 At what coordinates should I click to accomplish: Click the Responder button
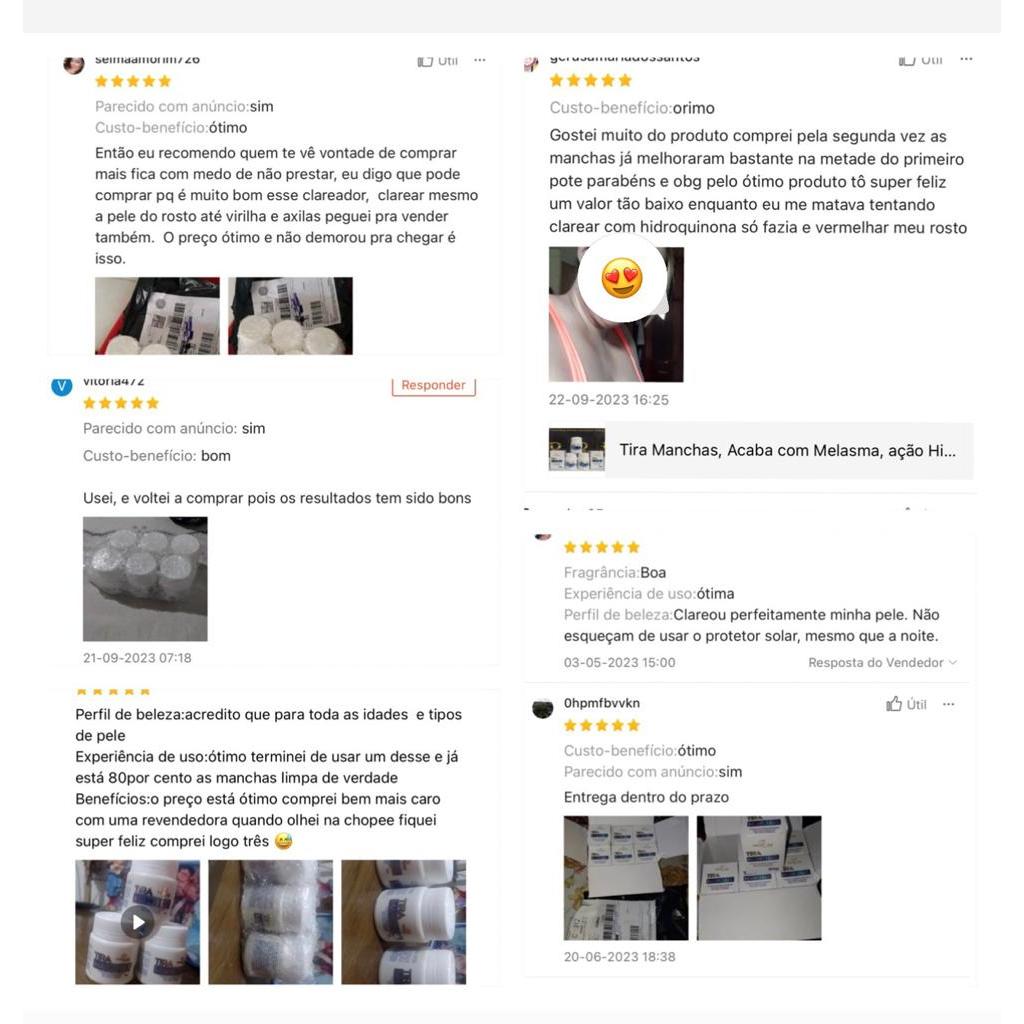[434, 386]
